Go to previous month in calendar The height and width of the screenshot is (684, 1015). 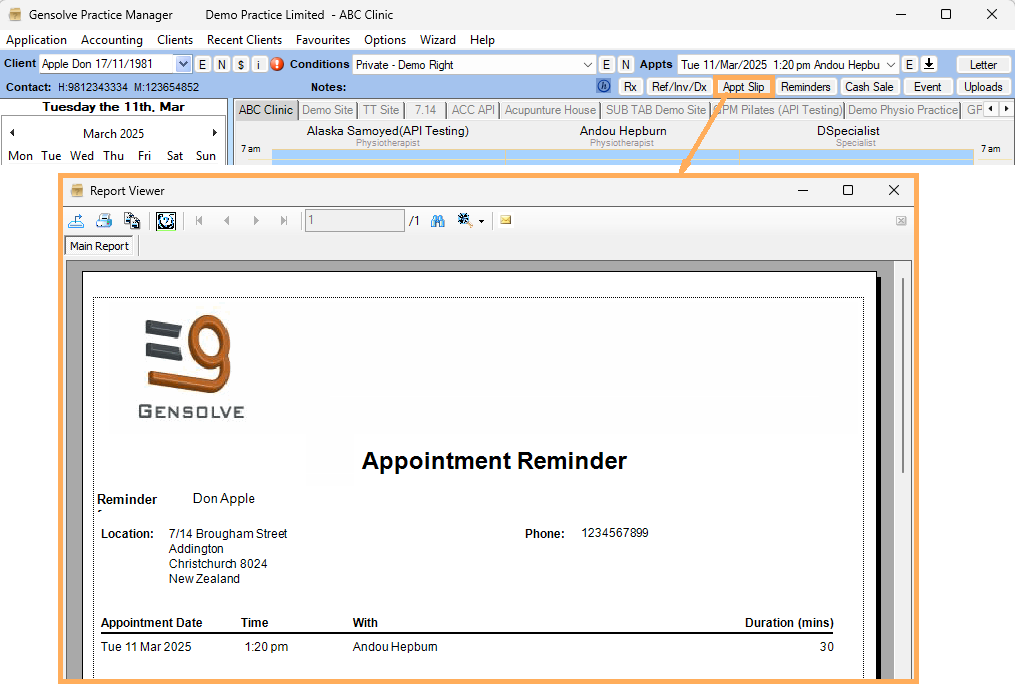(x=12, y=133)
